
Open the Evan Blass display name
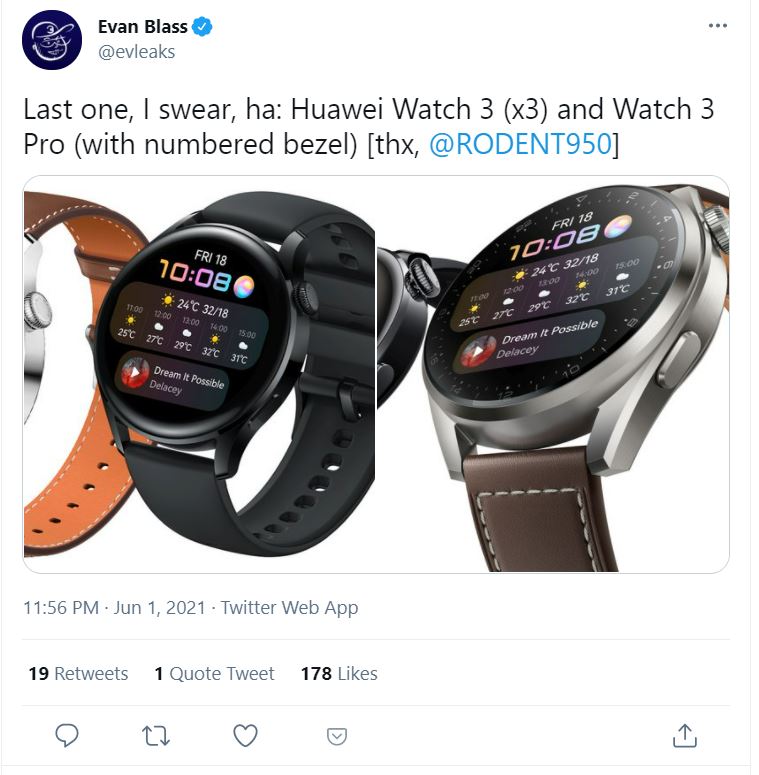tap(143, 26)
